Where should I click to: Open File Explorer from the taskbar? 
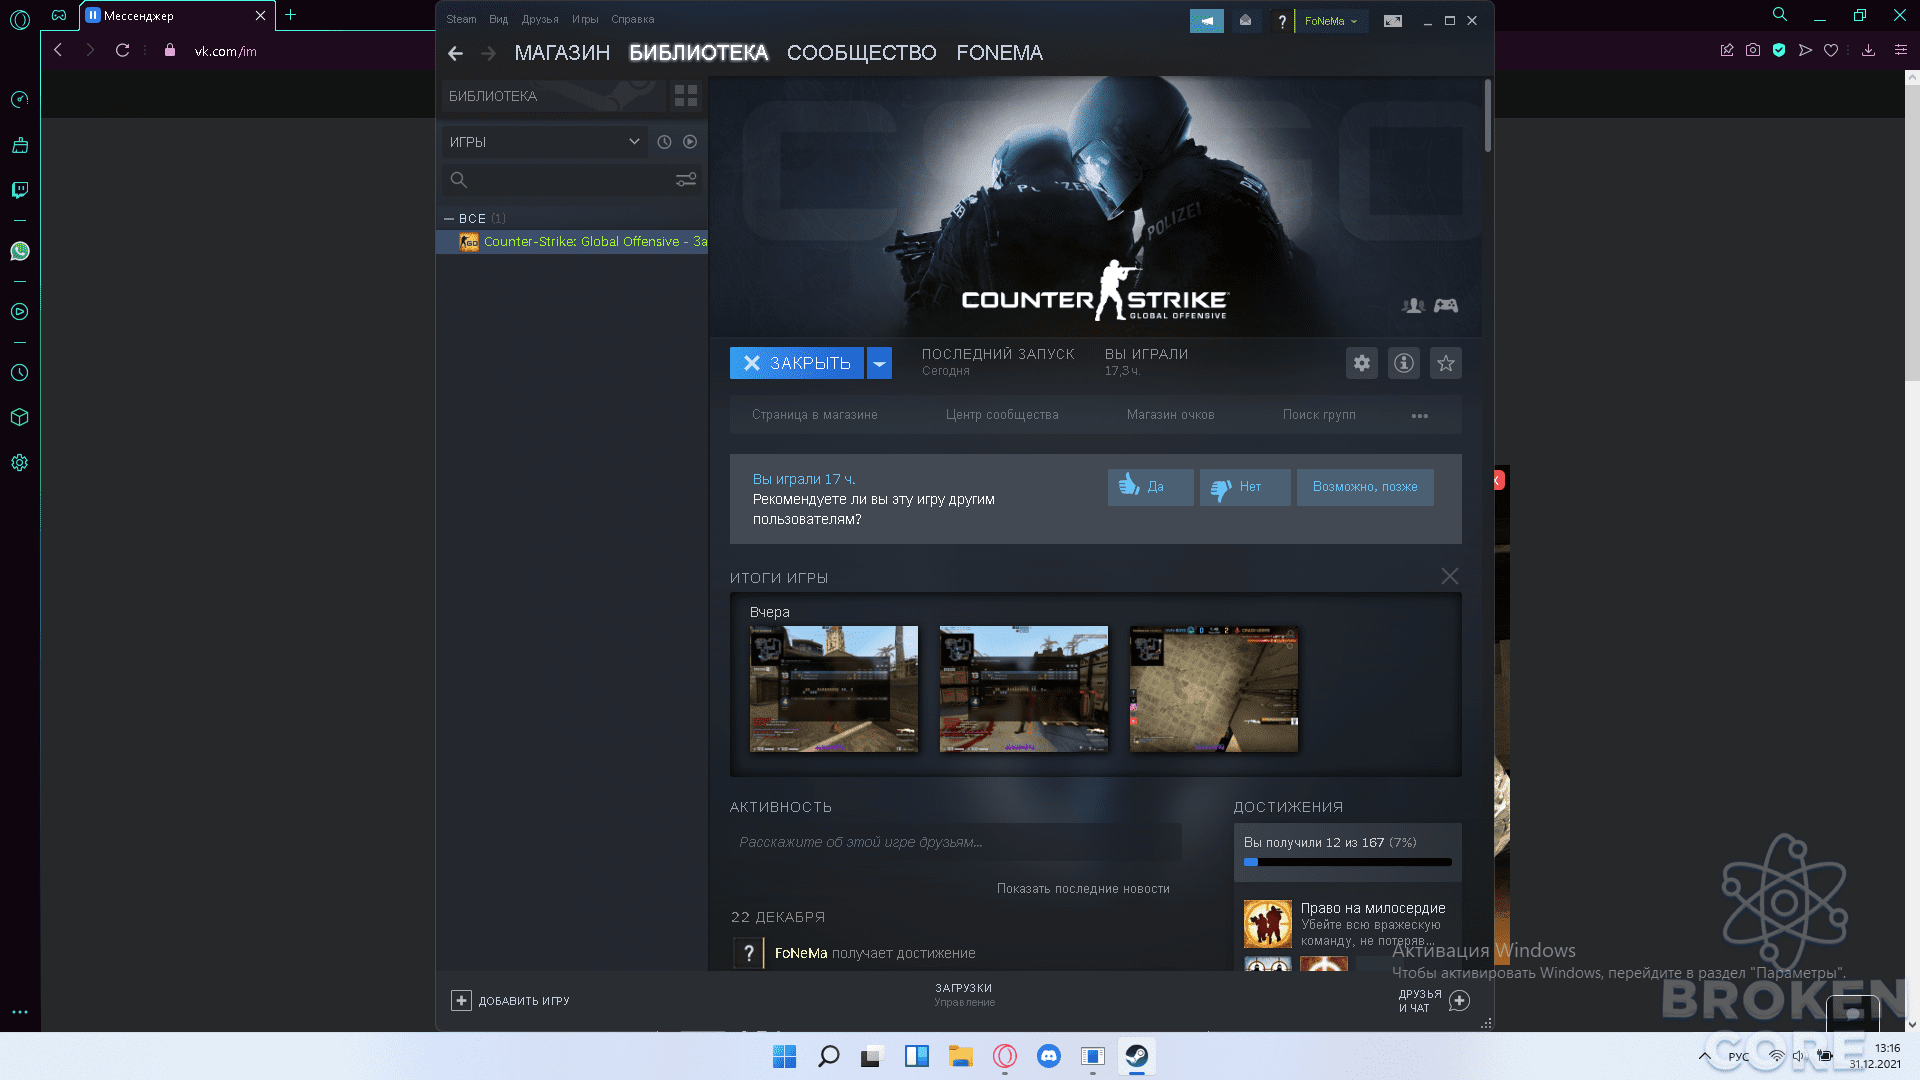point(960,1056)
